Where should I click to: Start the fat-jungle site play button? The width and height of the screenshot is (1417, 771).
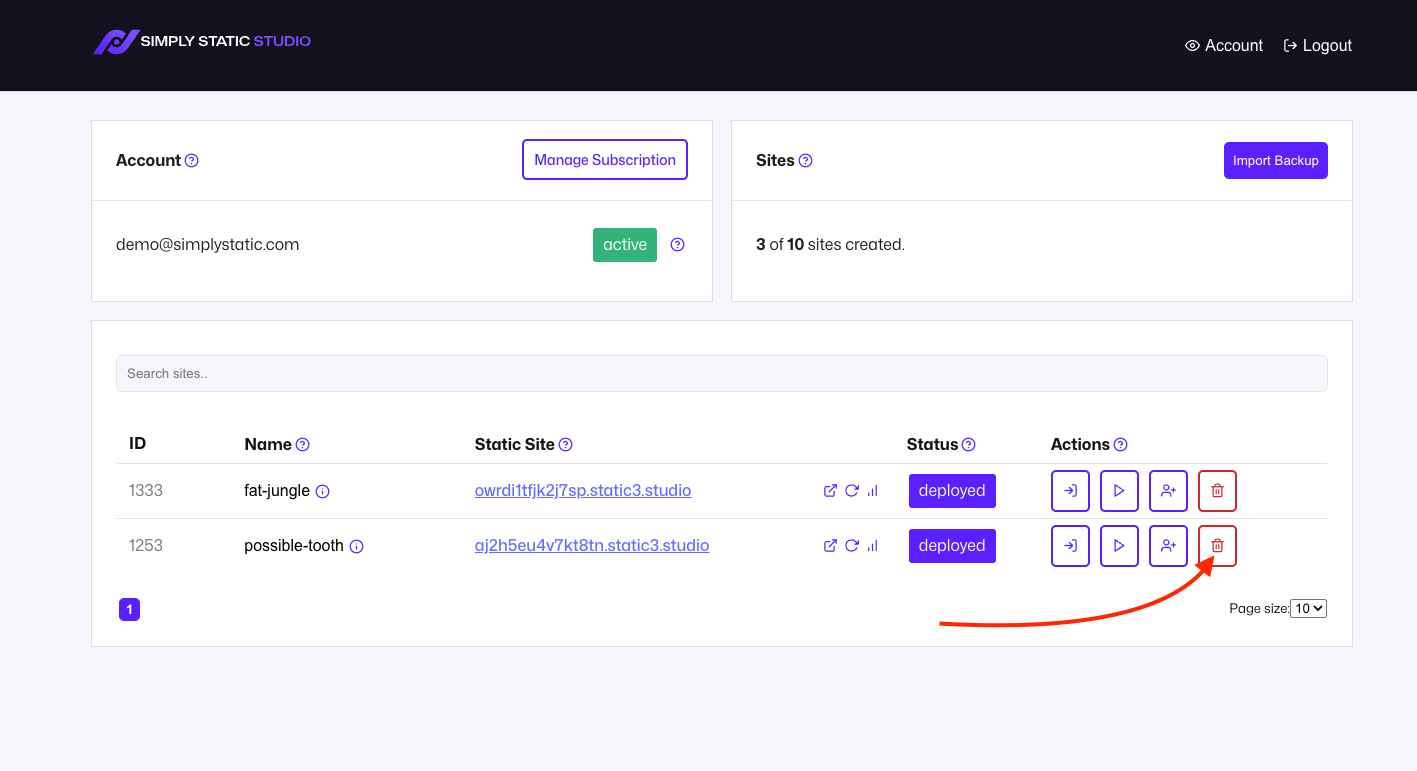tap(1119, 491)
